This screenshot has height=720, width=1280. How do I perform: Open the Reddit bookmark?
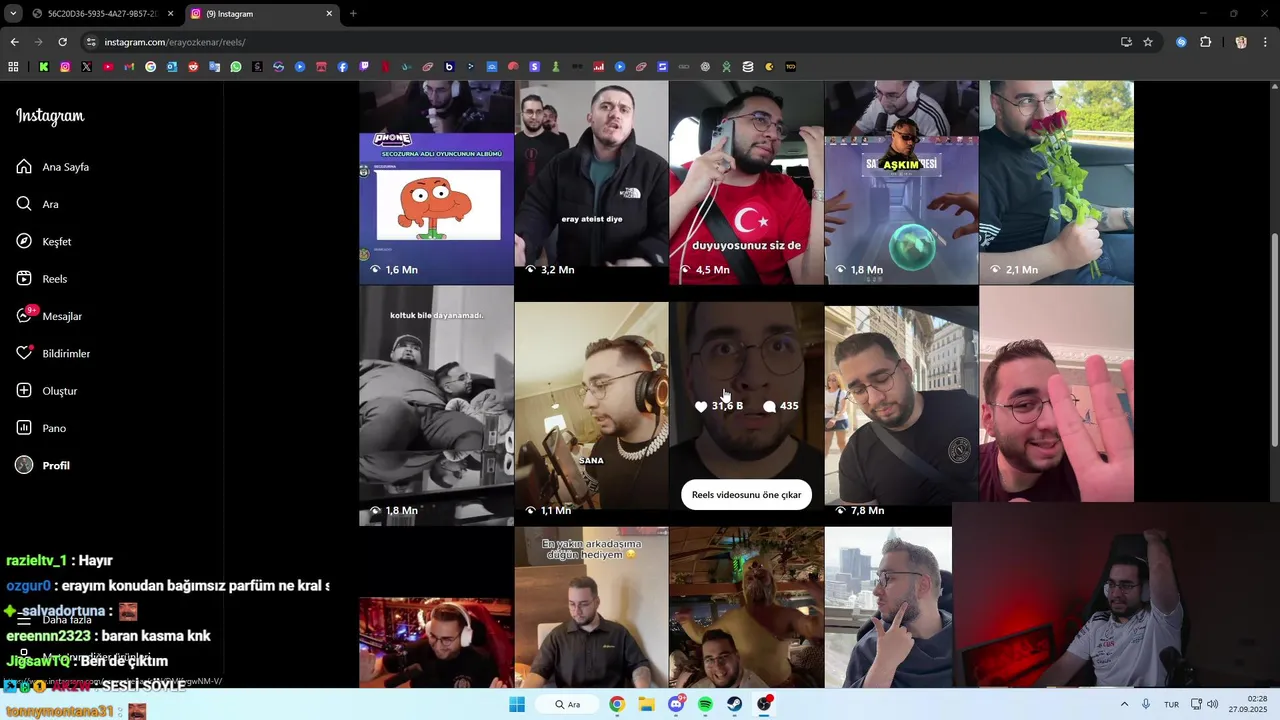coord(193,67)
